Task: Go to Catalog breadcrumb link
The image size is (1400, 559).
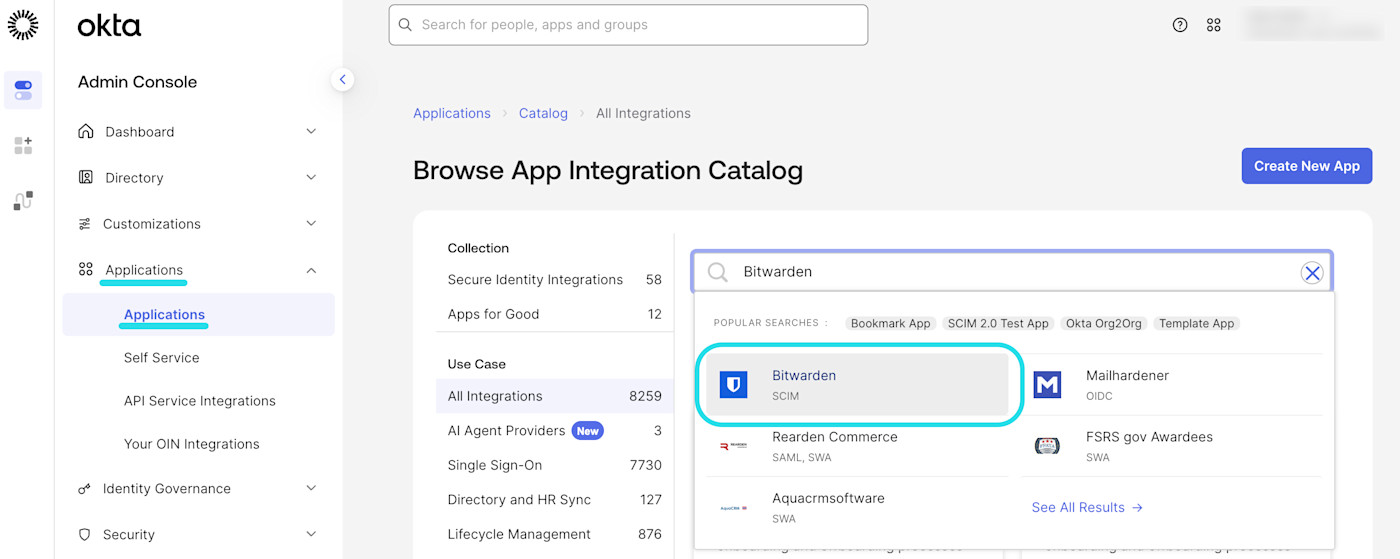Action: 543,113
